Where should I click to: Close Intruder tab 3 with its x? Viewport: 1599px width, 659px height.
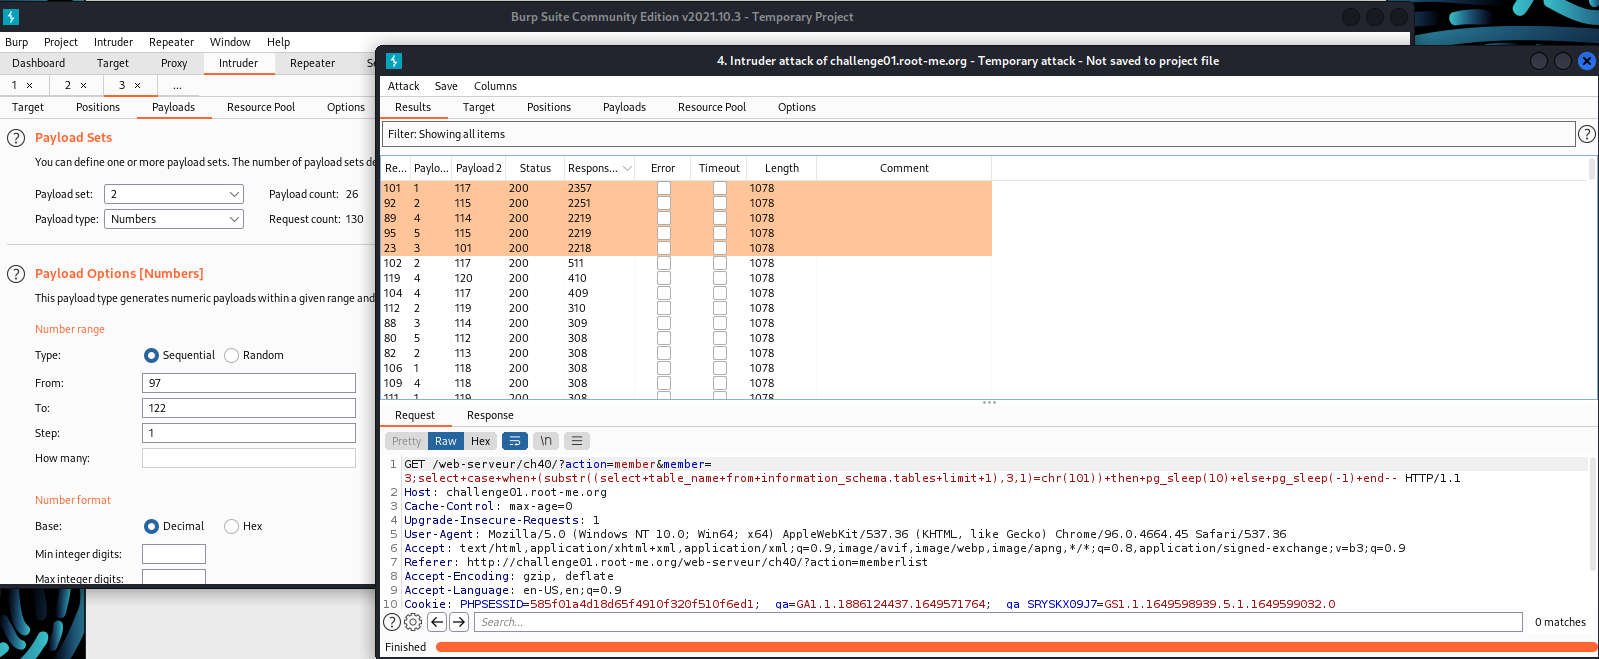tap(138, 86)
